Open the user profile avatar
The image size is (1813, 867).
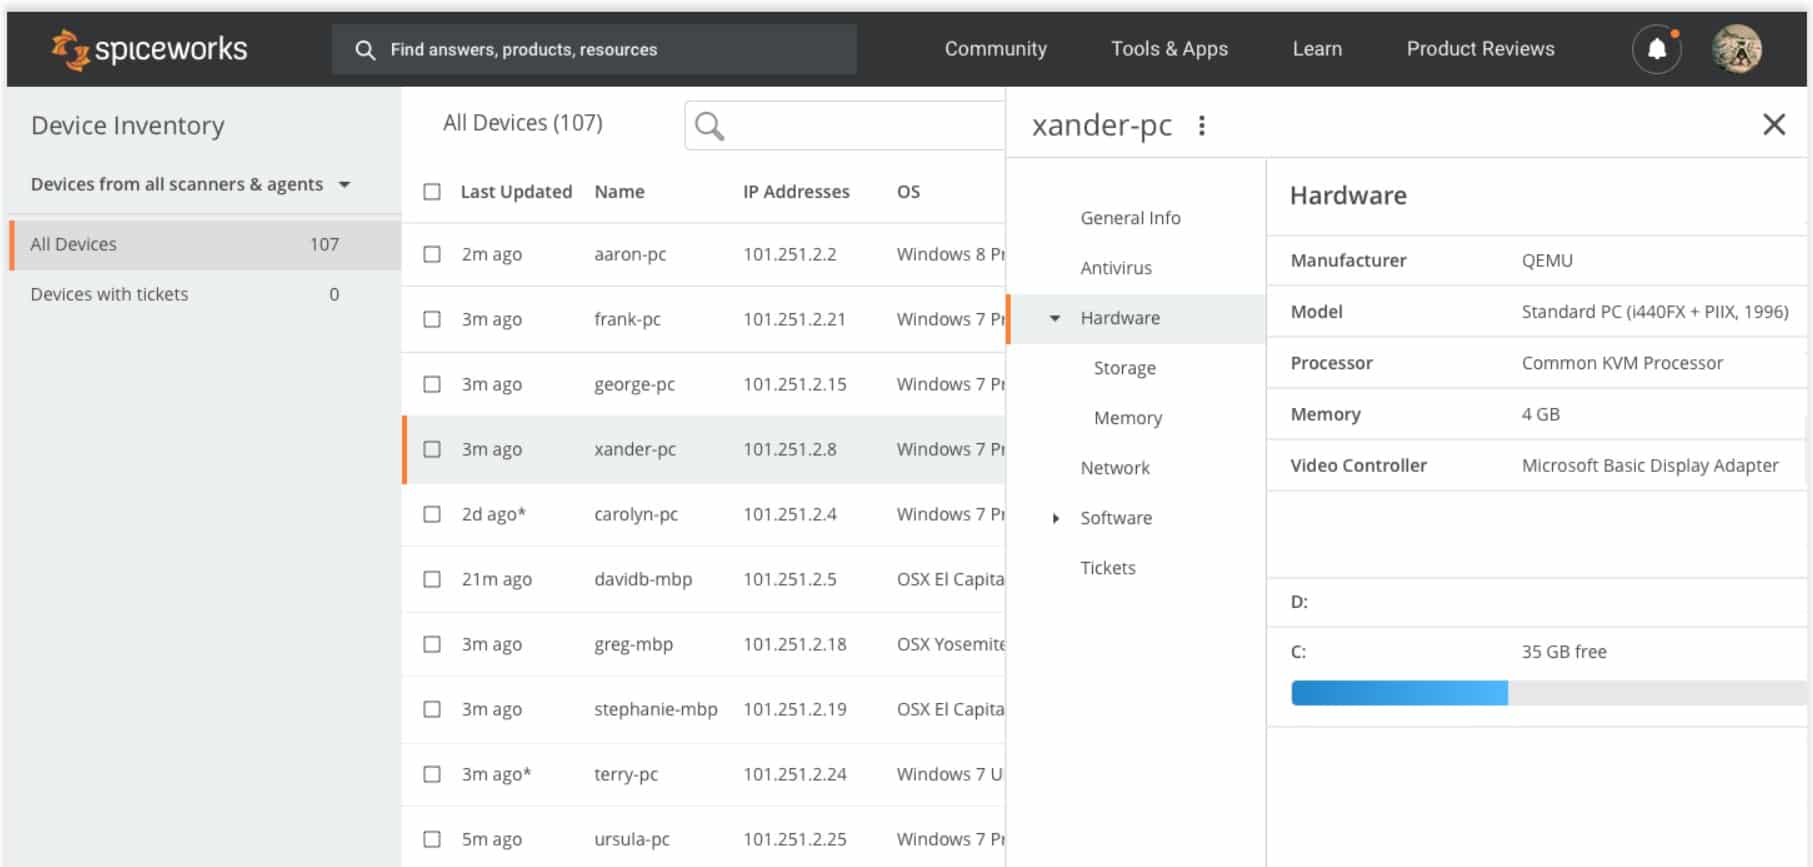(x=1737, y=49)
